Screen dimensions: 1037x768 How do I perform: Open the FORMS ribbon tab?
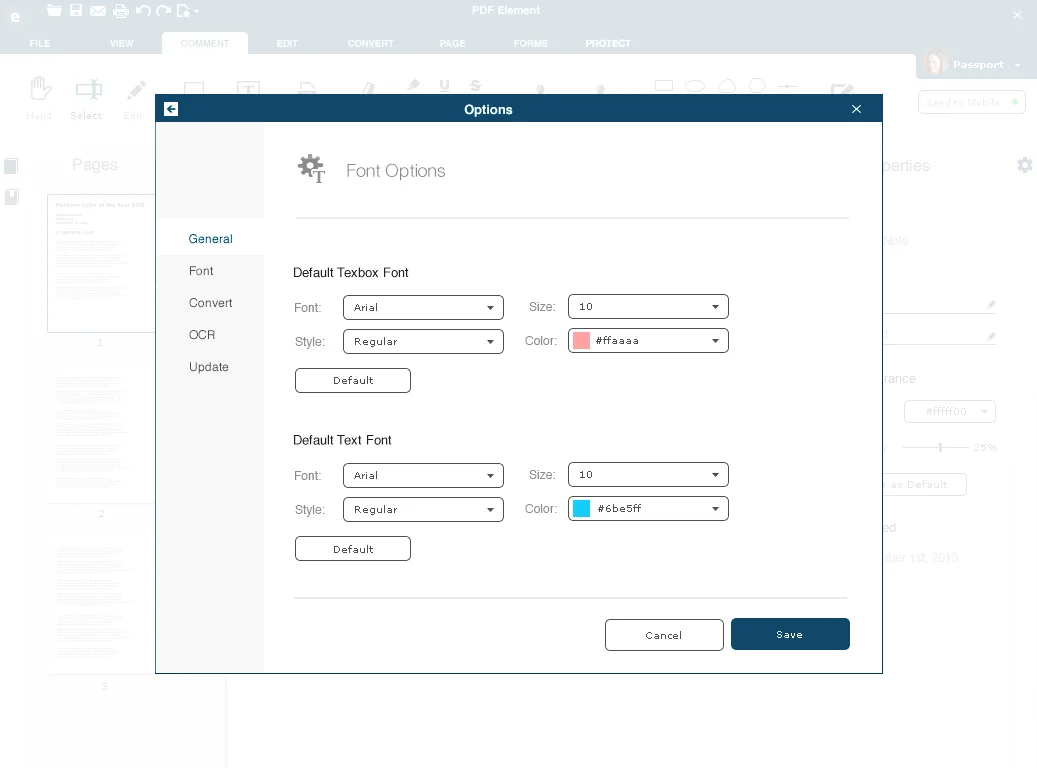coord(530,44)
